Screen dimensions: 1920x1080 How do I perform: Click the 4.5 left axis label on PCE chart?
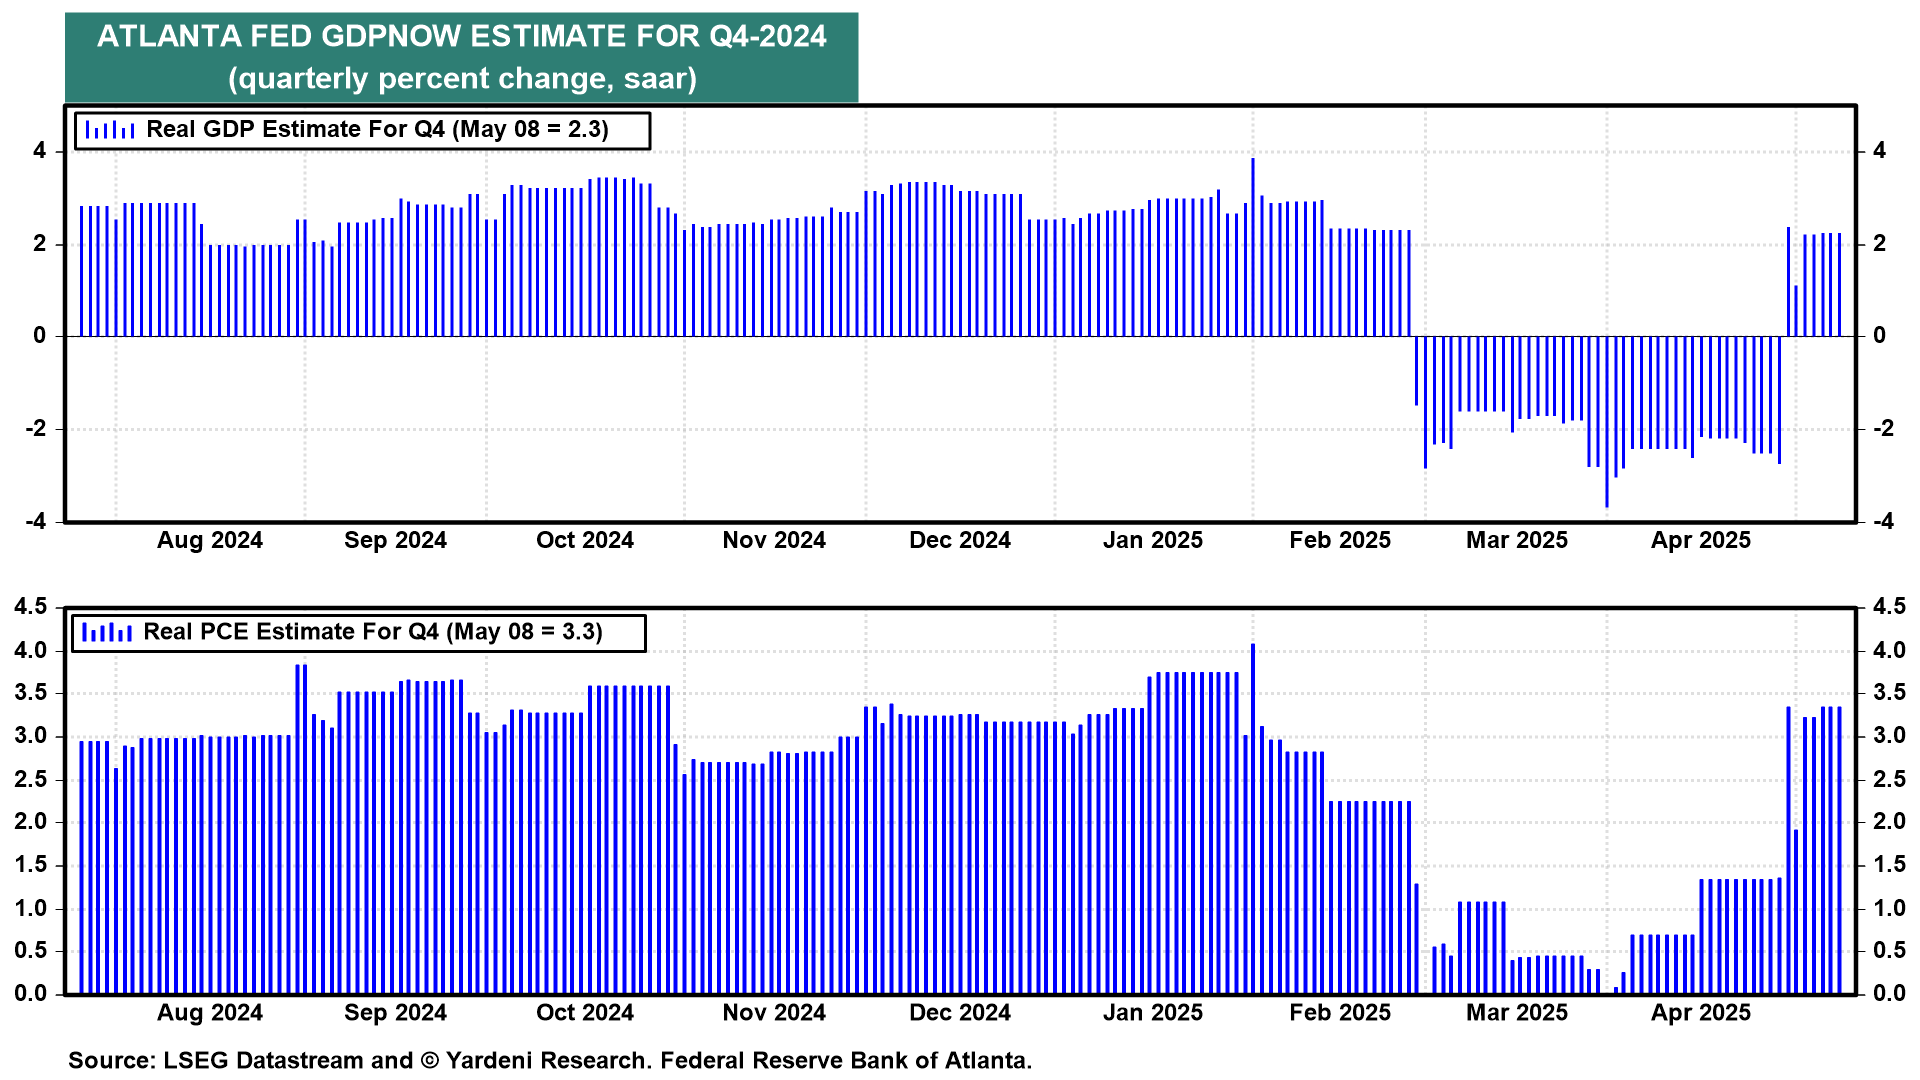tap(30, 607)
